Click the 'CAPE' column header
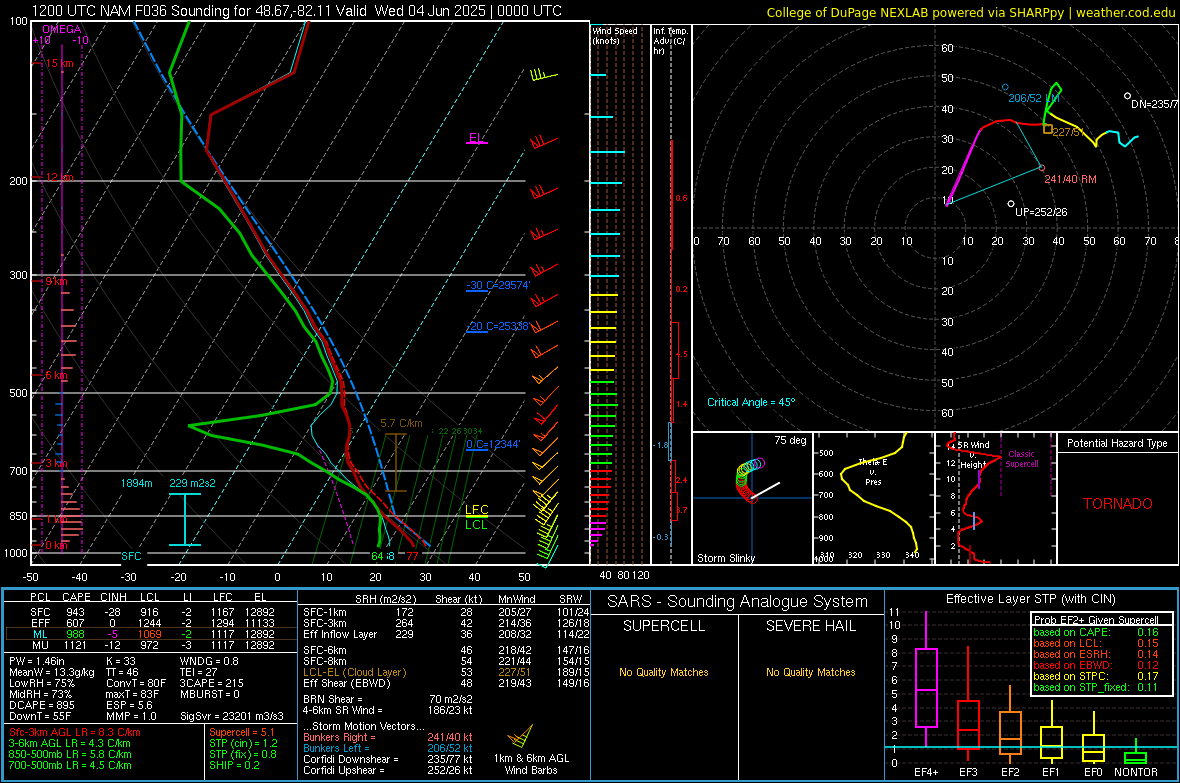 (76, 597)
